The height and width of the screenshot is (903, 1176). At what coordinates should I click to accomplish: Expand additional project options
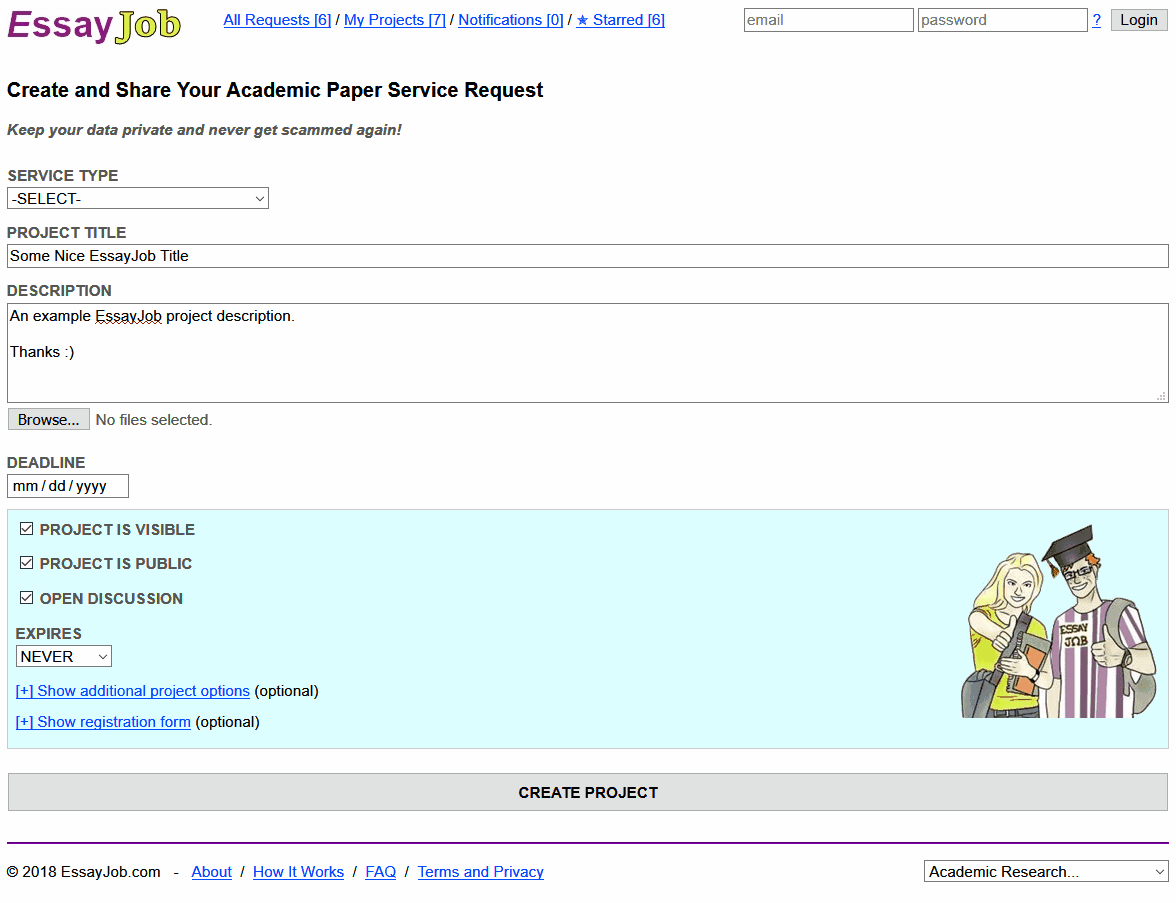click(x=133, y=691)
